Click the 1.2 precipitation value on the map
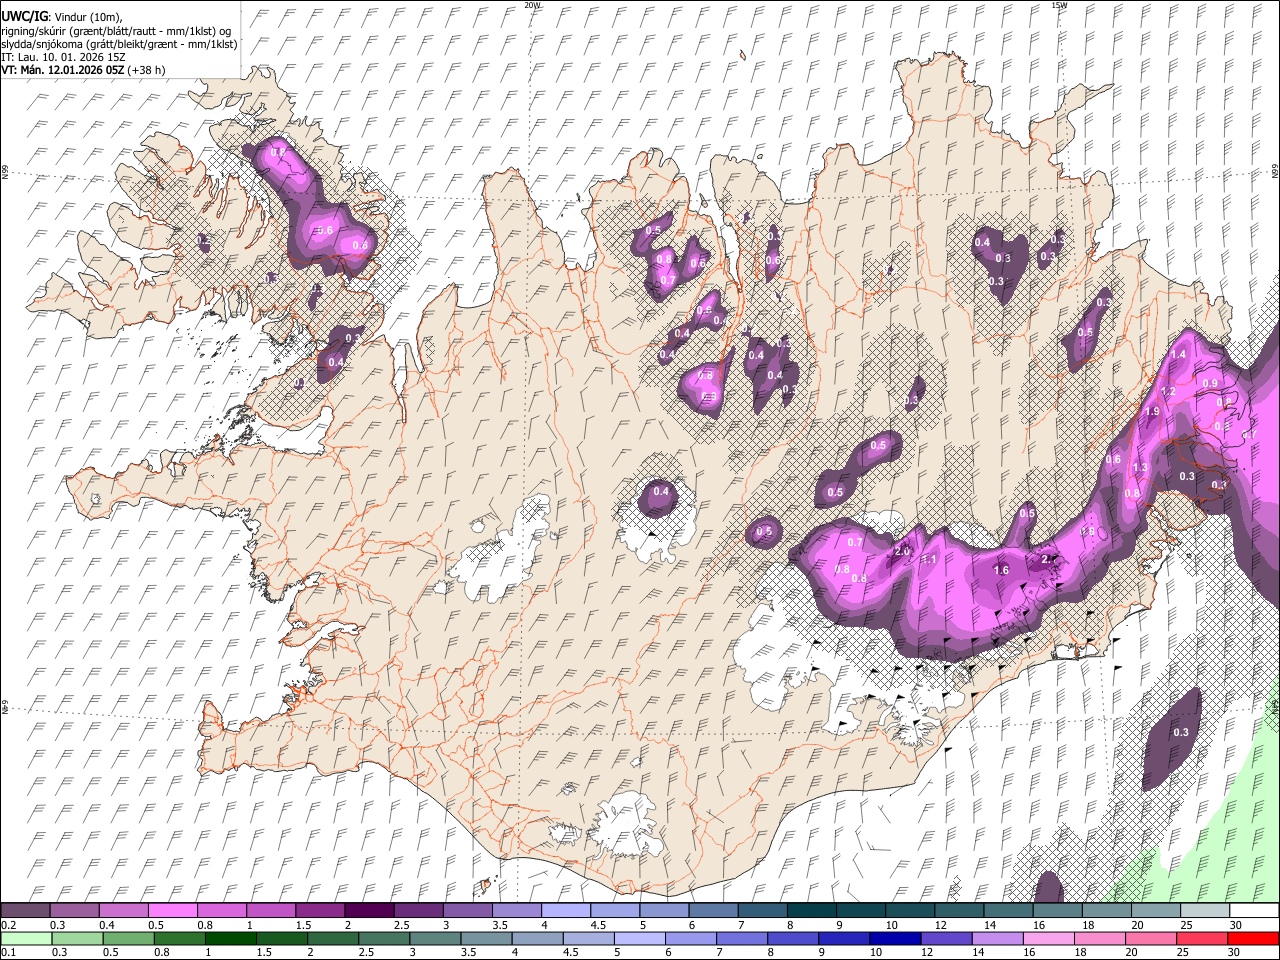The width and height of the screenshot is (1280, 960). coord(1168,391)
